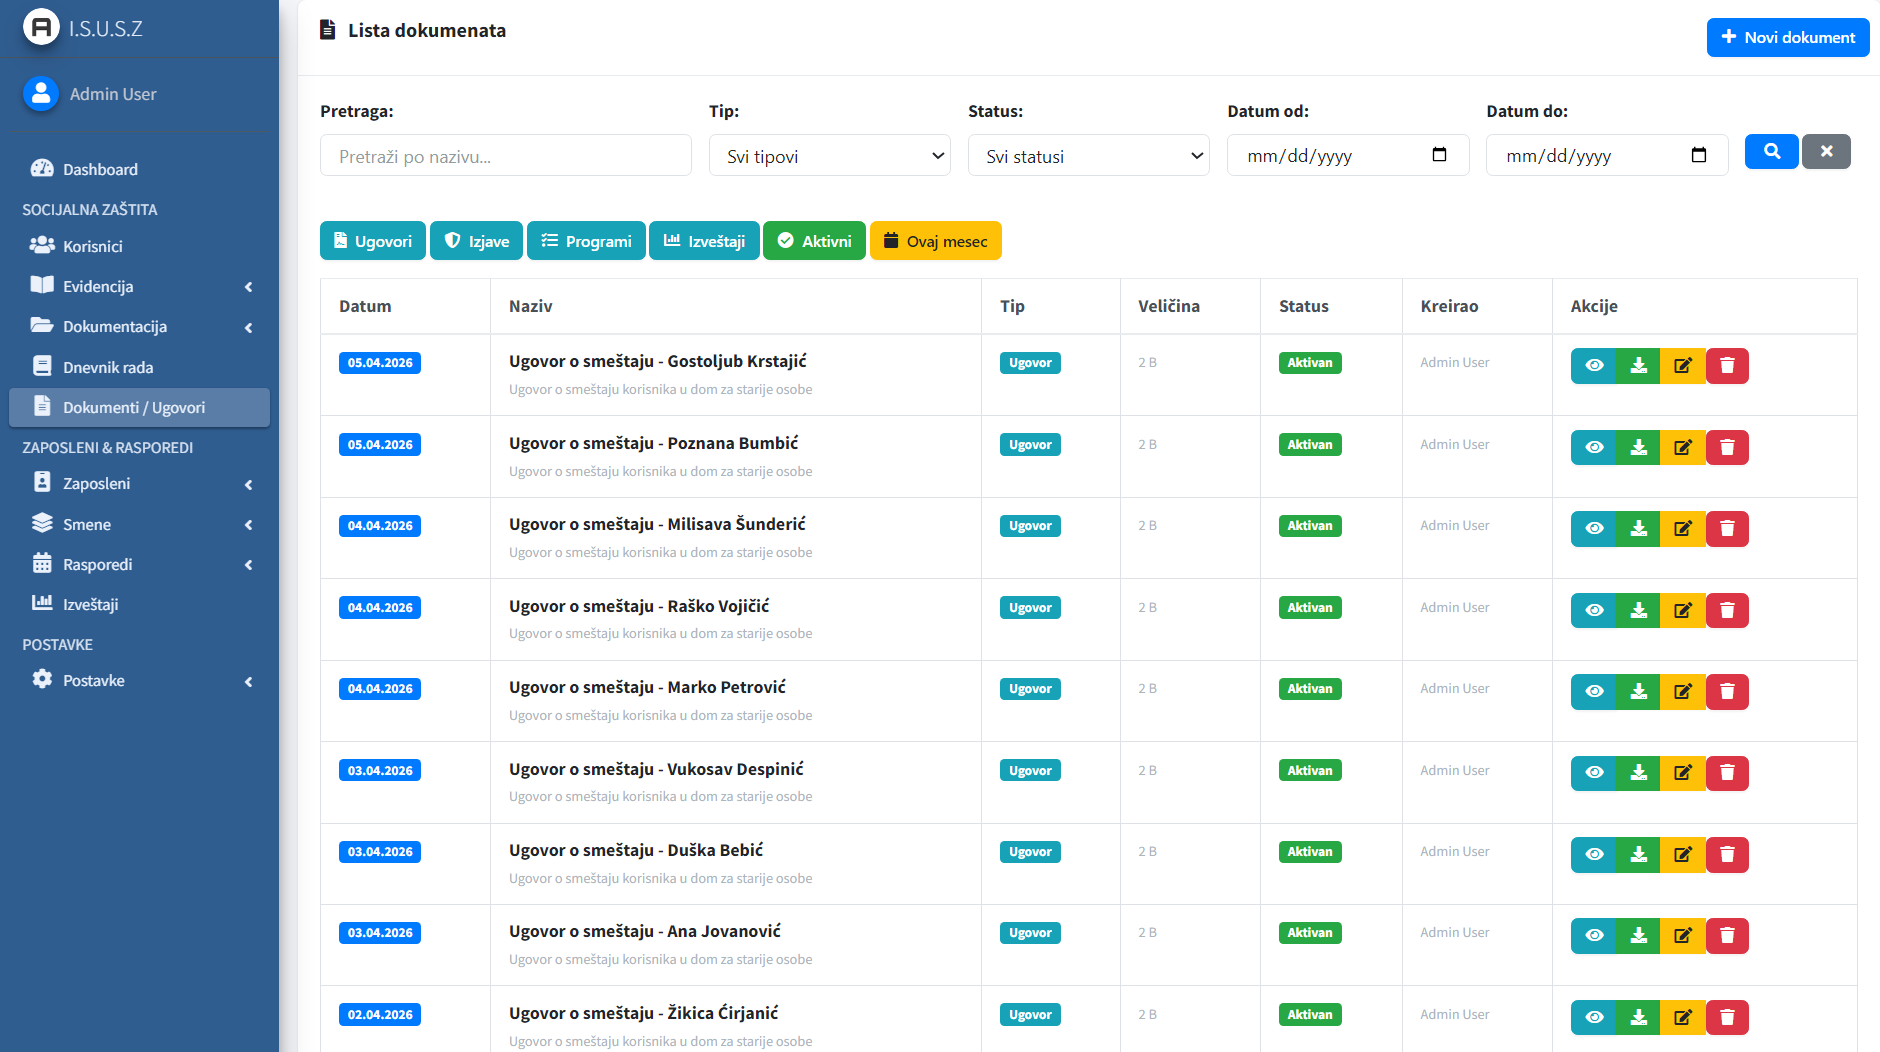Viewport: 1880px width, 1052px height.
Task: Edit the Marko Petrović contract
Action: 1683,692
